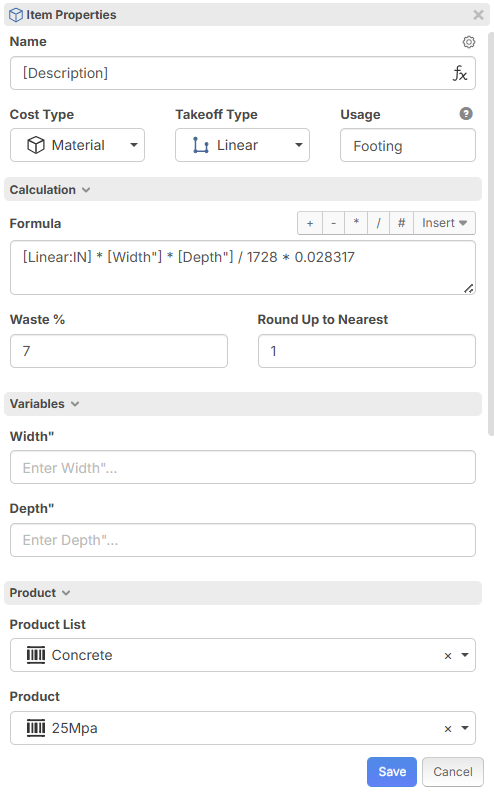Insert the divide slash operator
This screenshot has width=494, height=792.
pyautogui.click(x=378, y=223)
